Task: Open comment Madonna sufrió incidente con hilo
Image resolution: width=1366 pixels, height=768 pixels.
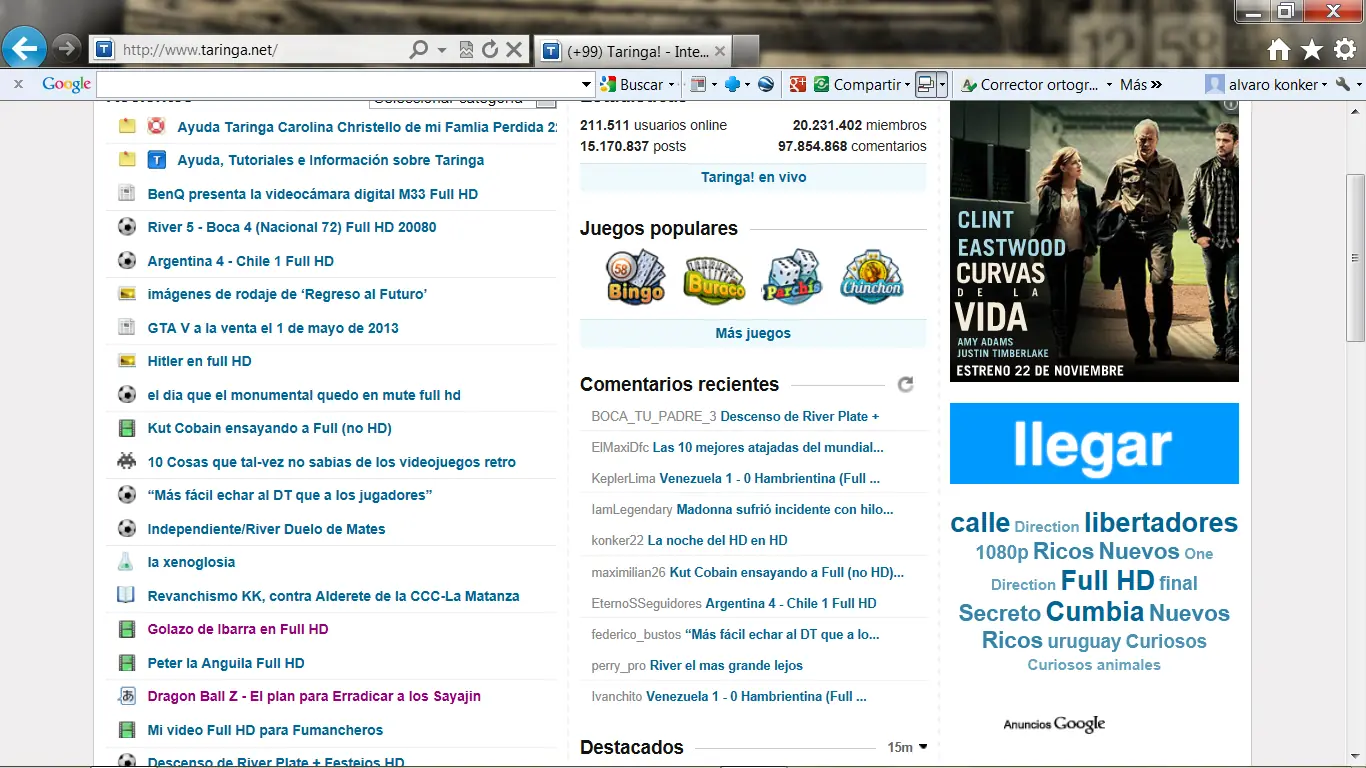Action: click(x=785, y=509)
